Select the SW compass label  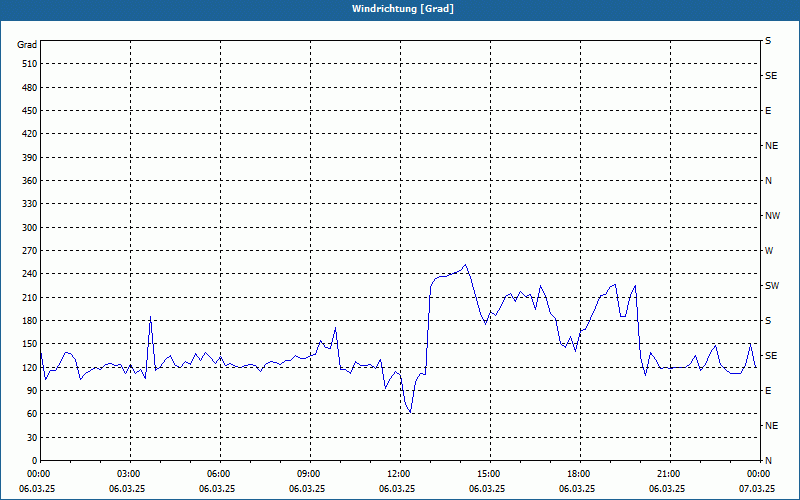point(772,286)
